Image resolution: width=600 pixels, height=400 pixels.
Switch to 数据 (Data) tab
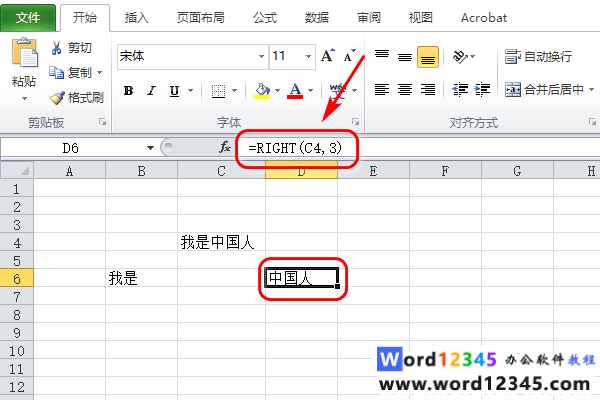317,18
